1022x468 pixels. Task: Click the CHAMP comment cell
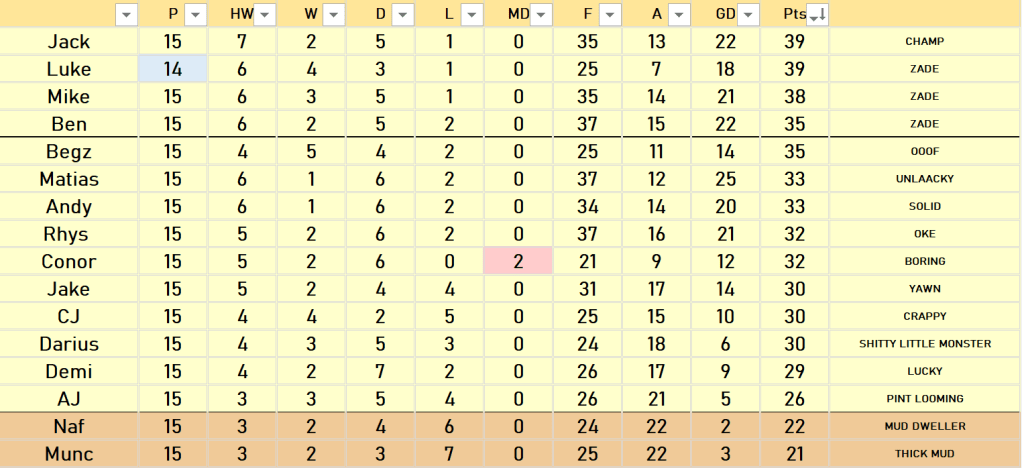924,42
